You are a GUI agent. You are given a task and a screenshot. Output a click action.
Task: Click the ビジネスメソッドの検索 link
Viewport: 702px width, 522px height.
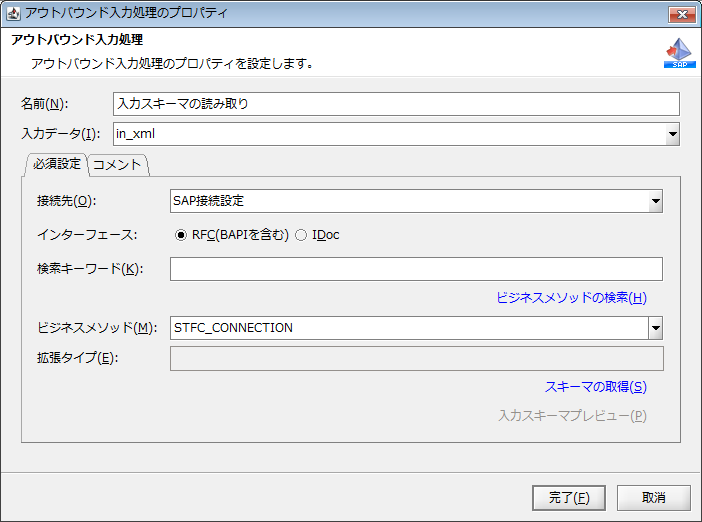[x=572, y=297]
